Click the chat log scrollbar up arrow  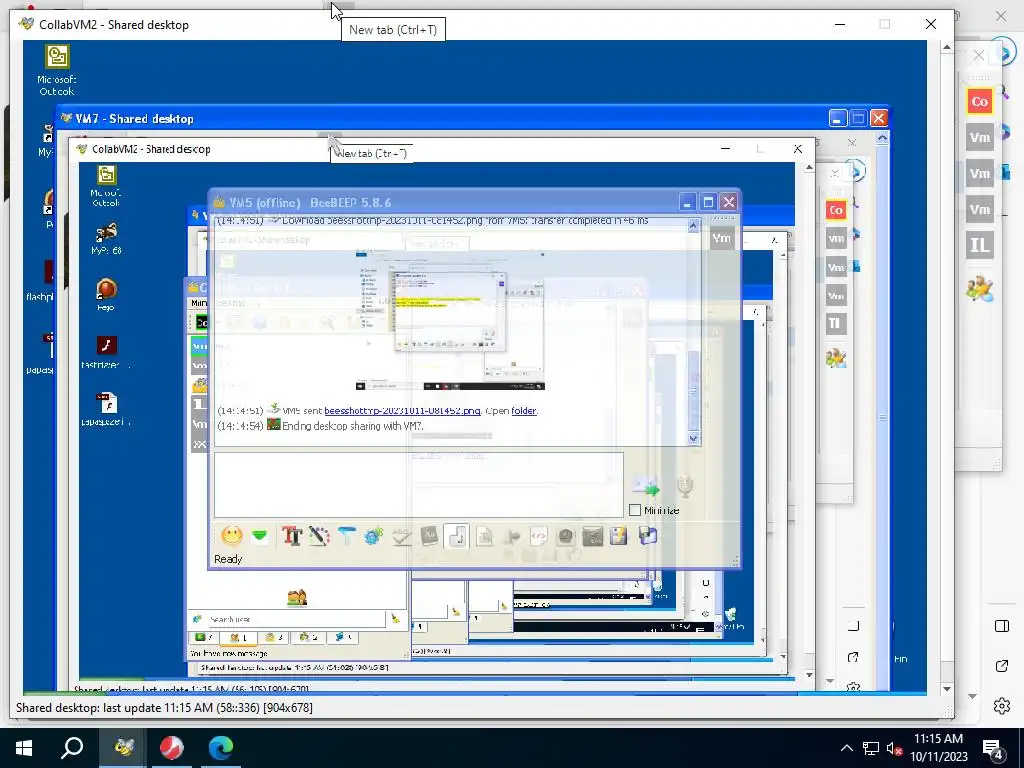click(694, 226)
